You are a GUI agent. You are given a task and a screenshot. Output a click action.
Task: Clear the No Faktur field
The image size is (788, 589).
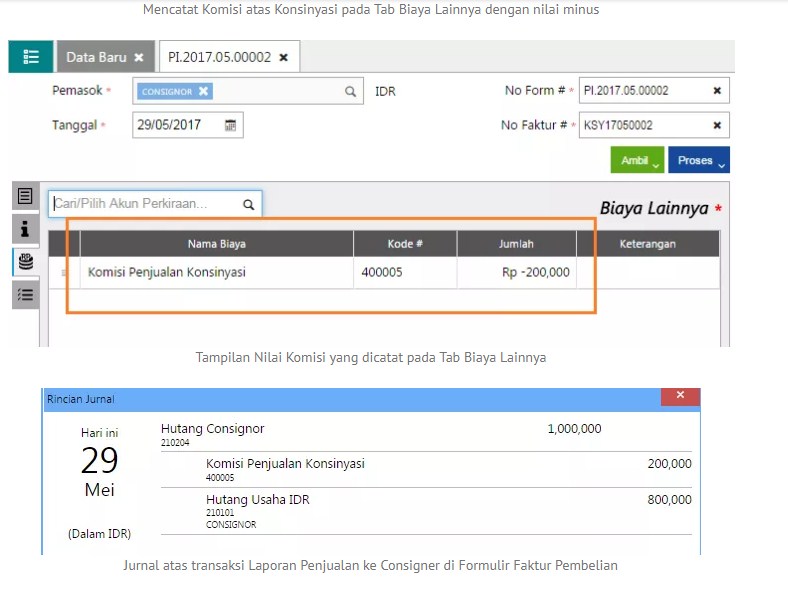pyautogui.click(x=717, y=125)
